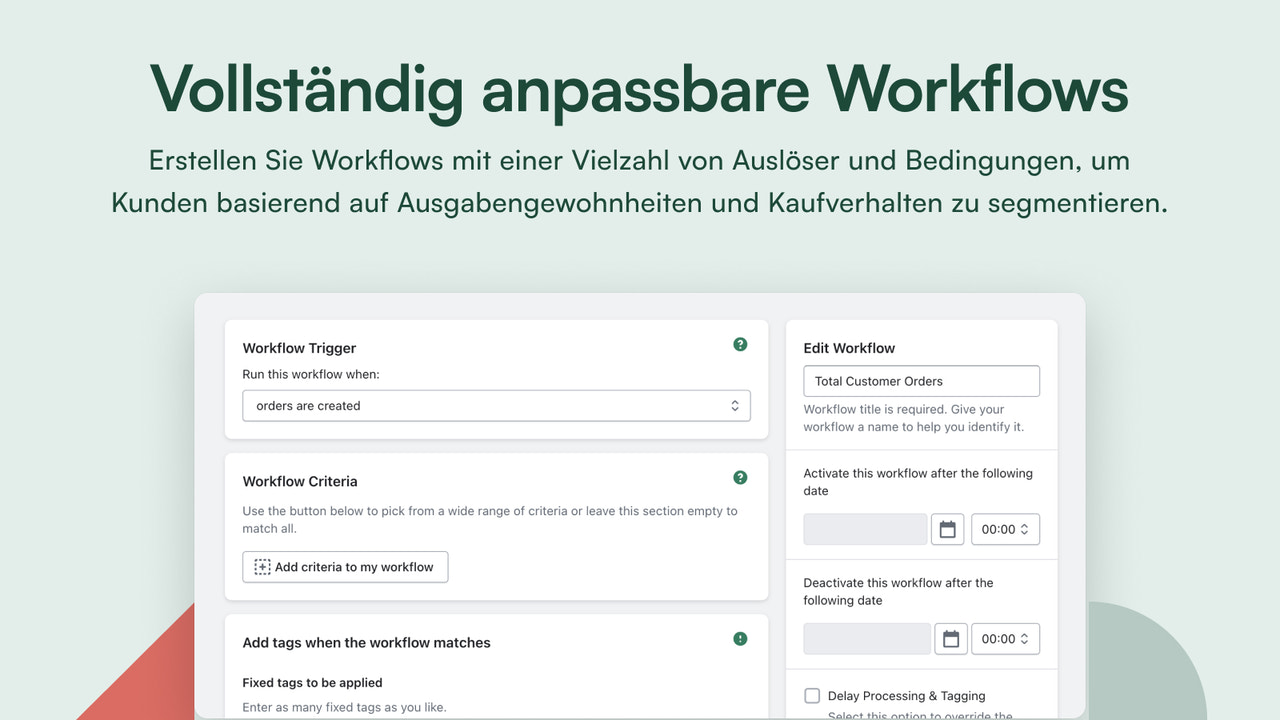
Task: Open help icon for Workflow Criteria
Action: point(740,478)
